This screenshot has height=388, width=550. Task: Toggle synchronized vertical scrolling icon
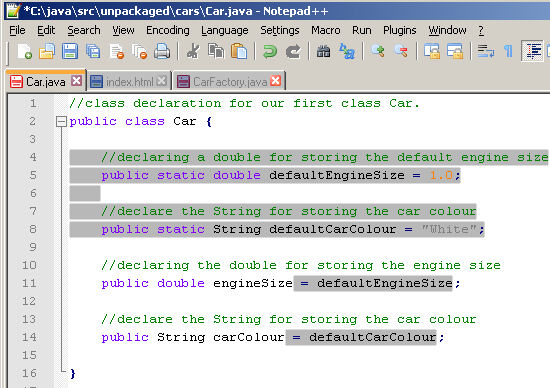432,52
